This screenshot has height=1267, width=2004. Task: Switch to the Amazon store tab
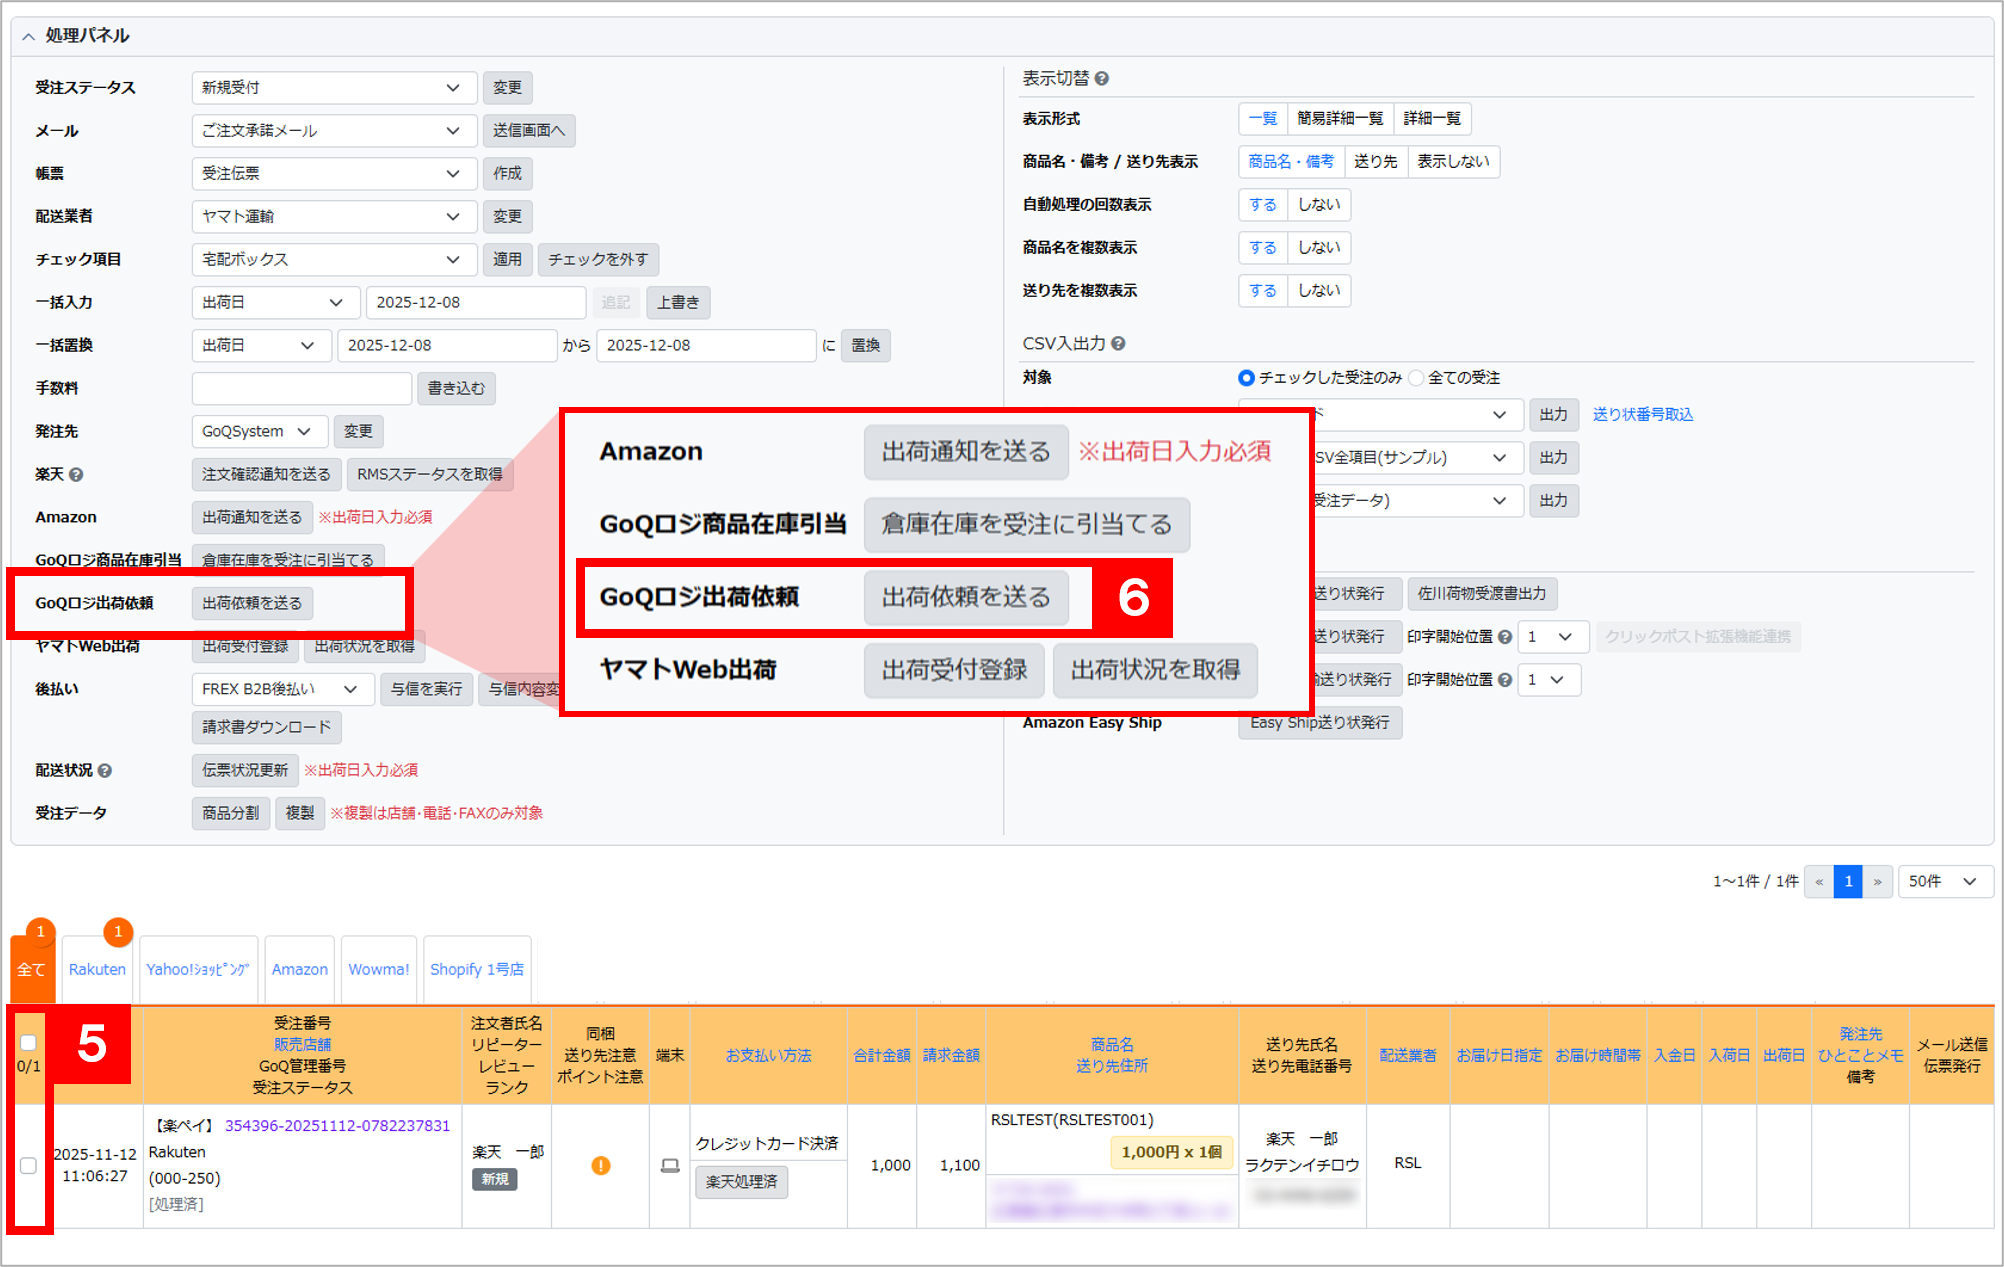click(x=299, y=969)
